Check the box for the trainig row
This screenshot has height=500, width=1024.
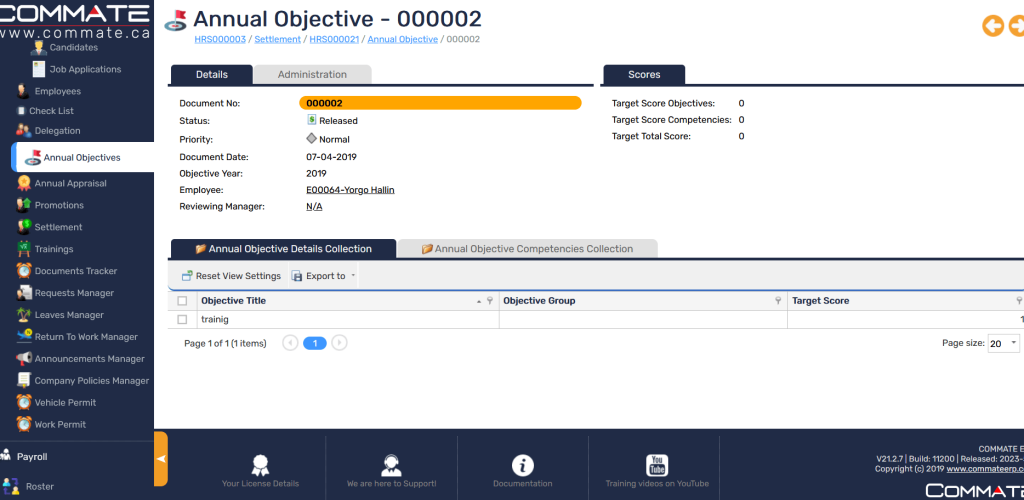pos(182,320)
